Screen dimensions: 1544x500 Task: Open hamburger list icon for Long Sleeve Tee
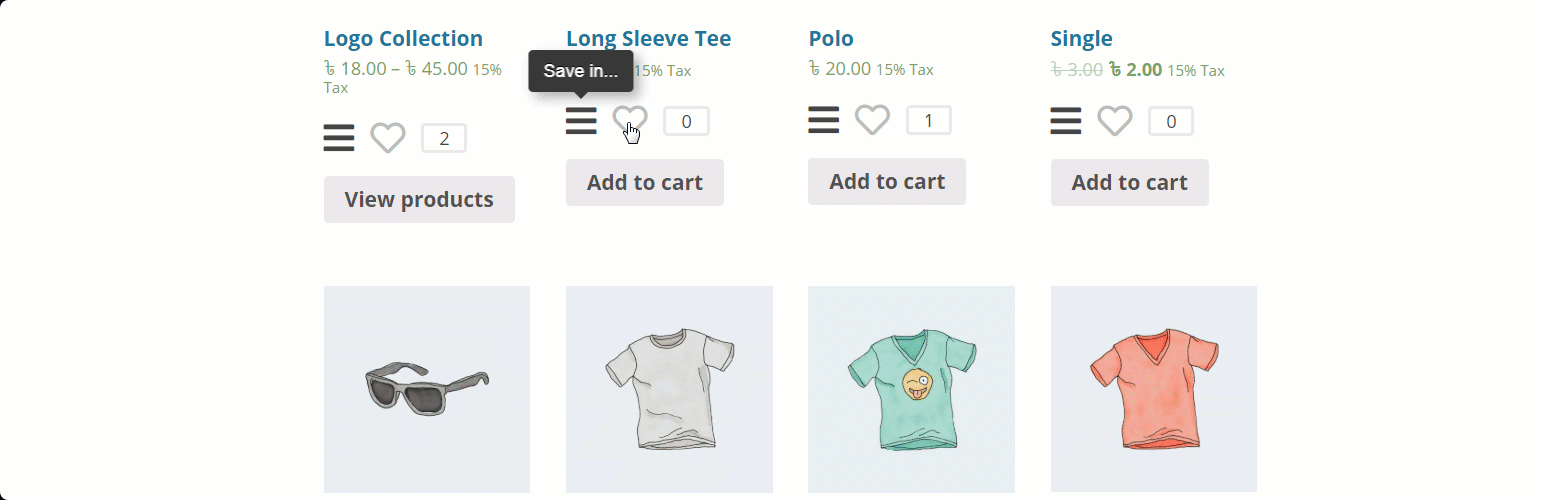pos(581,121)
